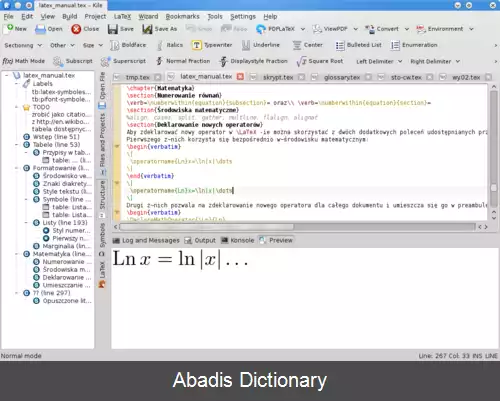This screenshot has height=401, width=500.
Task: Open the Sectioning dropdown
Action: [x=23, y=45]
